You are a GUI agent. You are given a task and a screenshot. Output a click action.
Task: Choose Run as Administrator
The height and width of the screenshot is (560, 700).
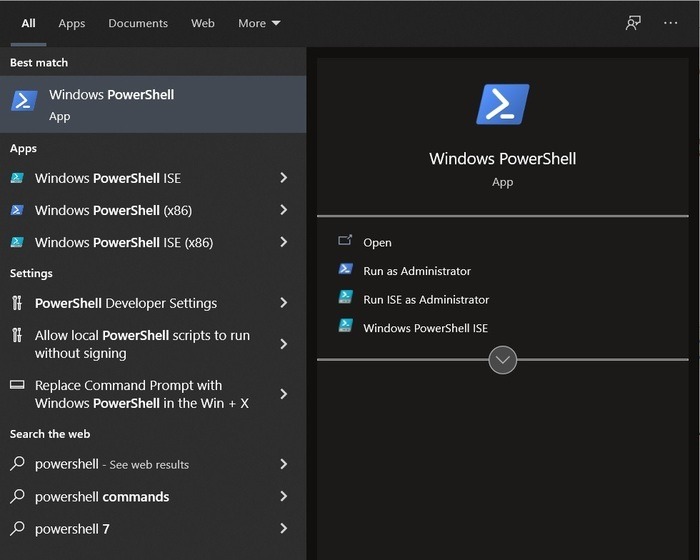(417, 271)
